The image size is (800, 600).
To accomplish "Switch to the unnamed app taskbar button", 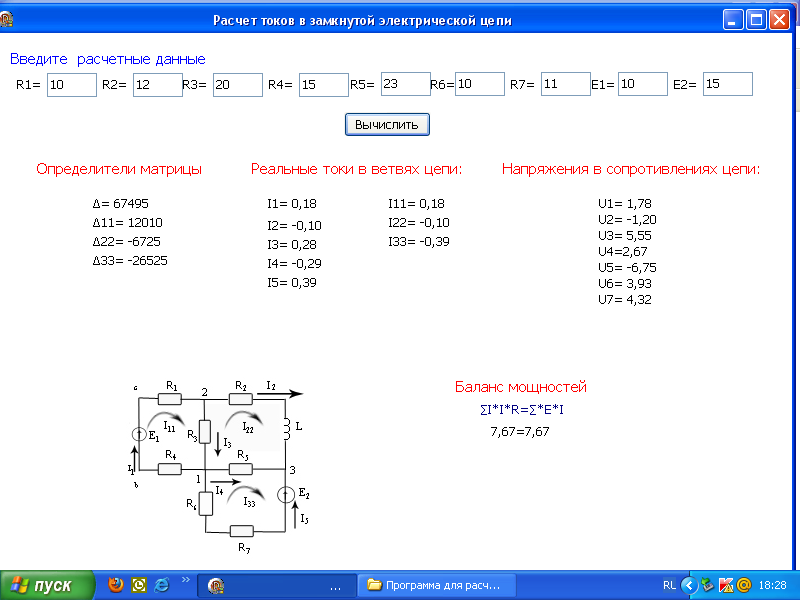I will (x=277, y=586).
